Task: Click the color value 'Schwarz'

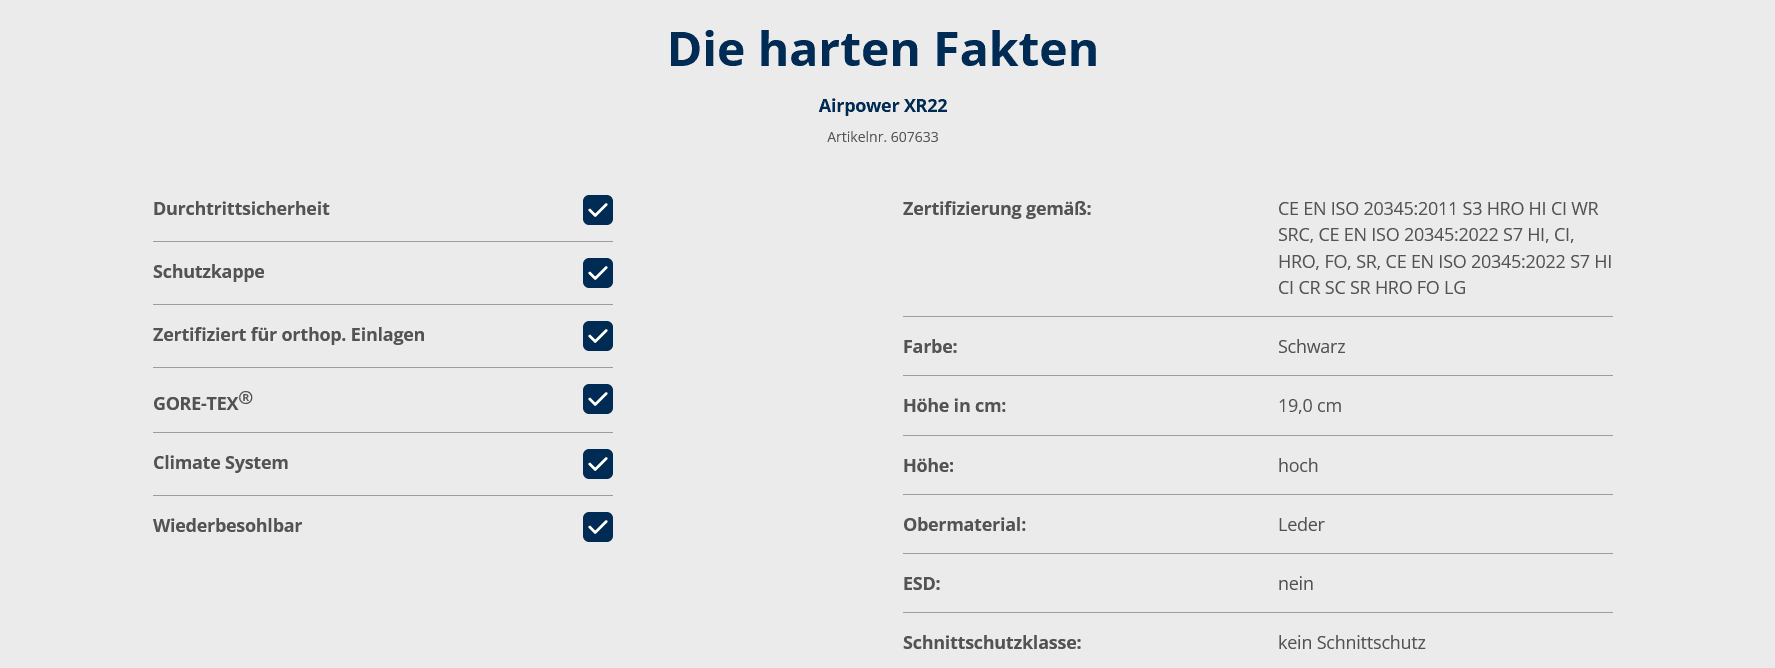Action: coord(1312,346)
